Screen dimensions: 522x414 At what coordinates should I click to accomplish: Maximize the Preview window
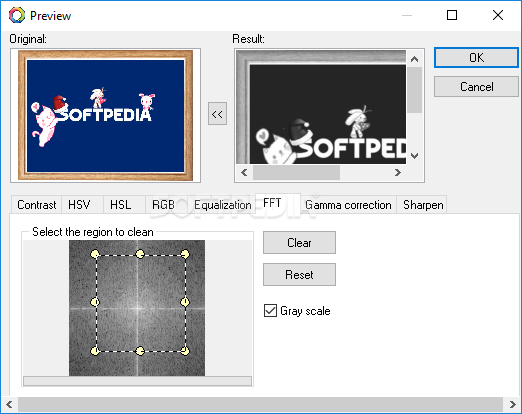point(452,15)
